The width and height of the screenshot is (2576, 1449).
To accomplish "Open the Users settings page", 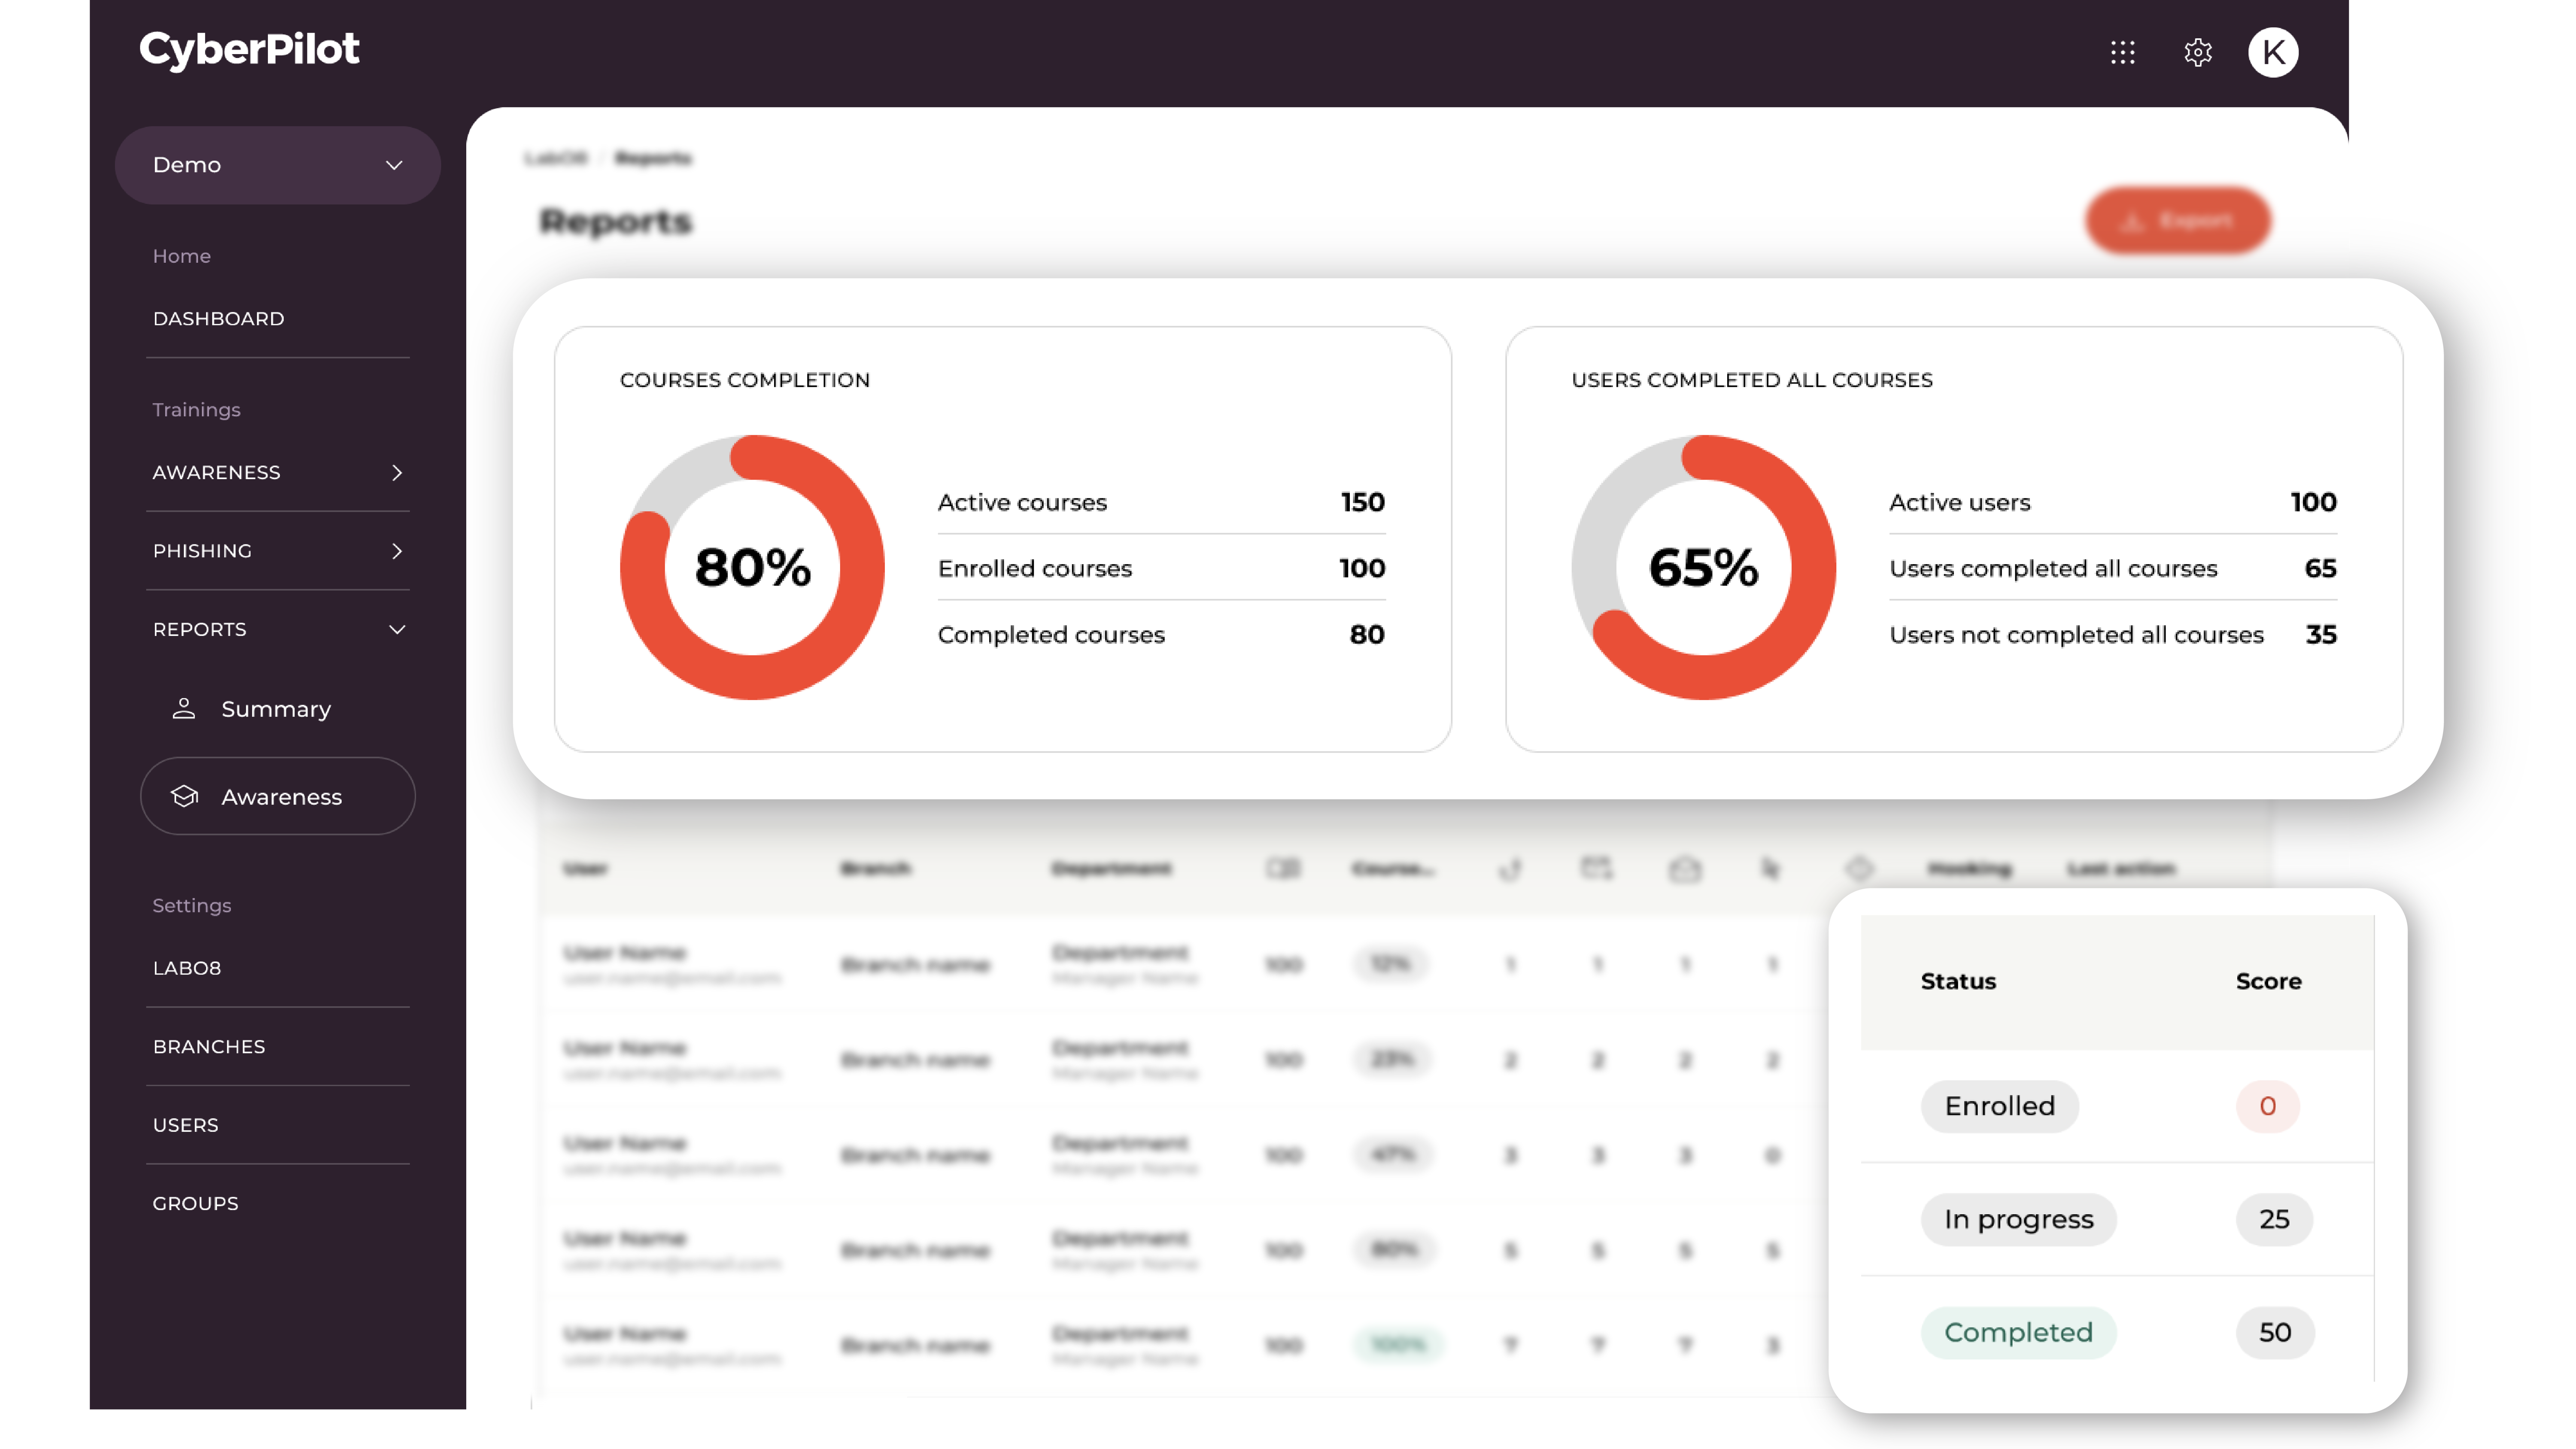I will pos(185,1125).
